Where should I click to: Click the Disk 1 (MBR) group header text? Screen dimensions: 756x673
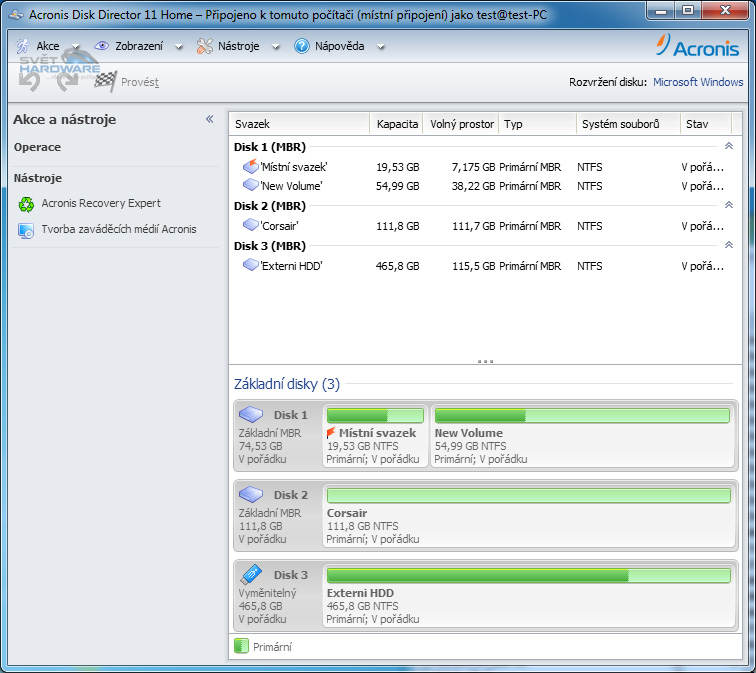point(270,147)
